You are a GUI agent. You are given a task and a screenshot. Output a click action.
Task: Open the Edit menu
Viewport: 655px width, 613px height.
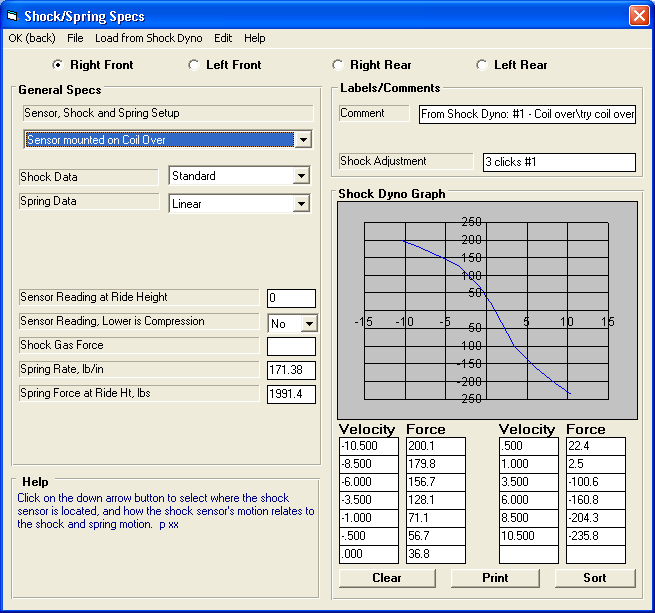coord(223,38)
